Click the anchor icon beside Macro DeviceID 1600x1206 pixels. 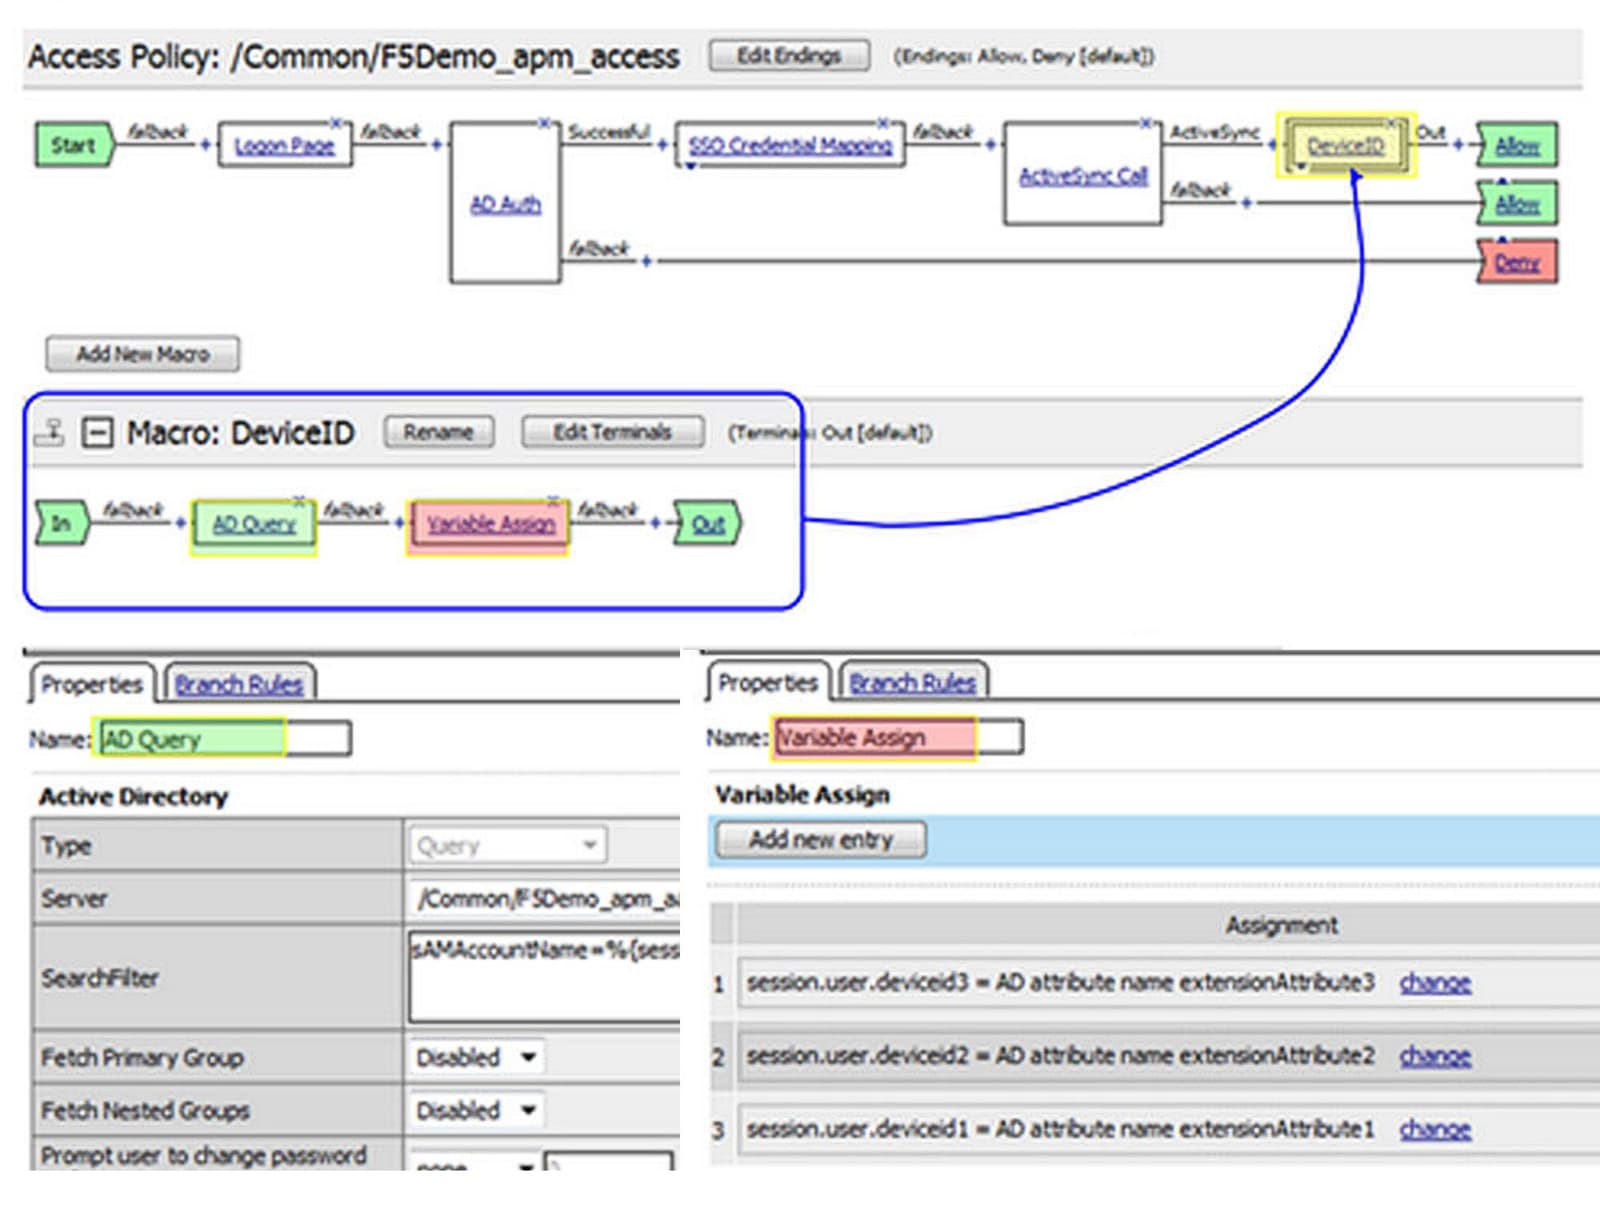[50, 433]
